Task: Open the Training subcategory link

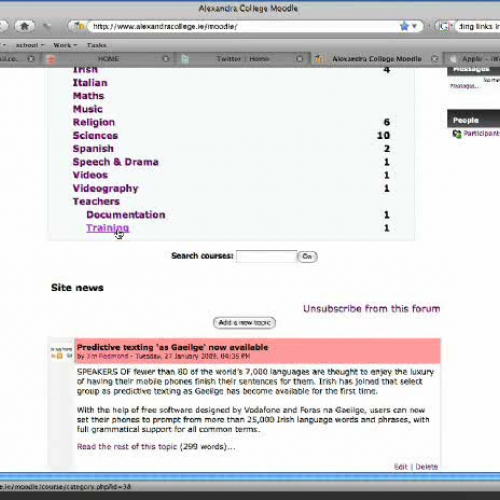Action: [108, 228]
